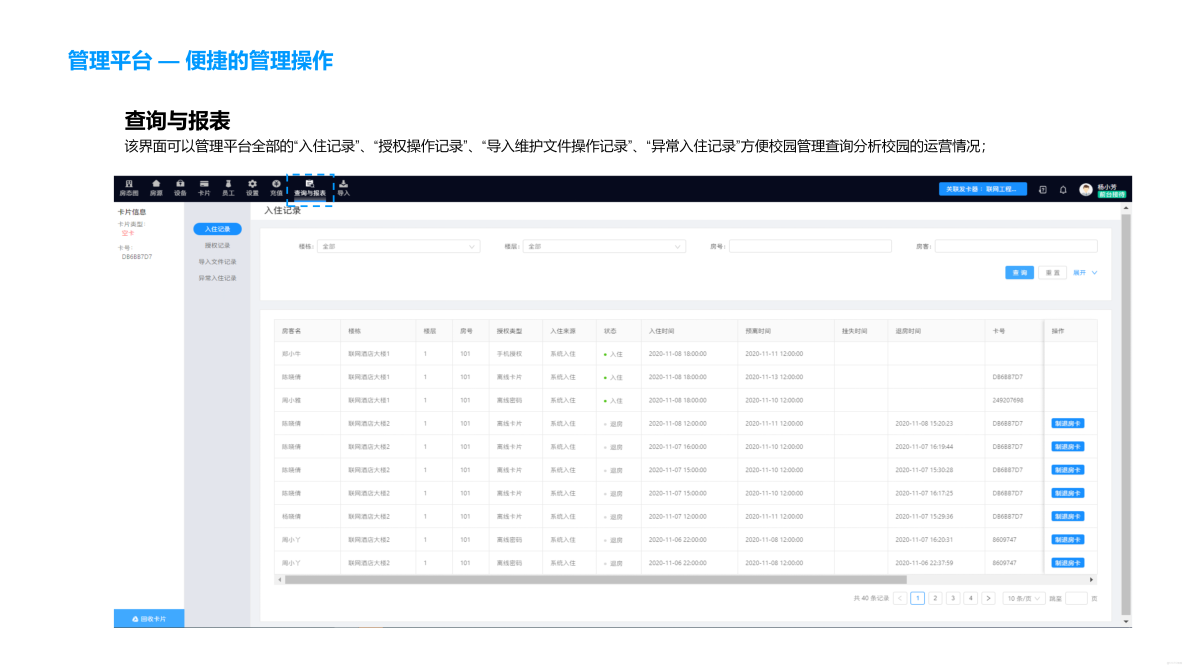Click the square help icon beside the bell

[x=1042, y=190]
